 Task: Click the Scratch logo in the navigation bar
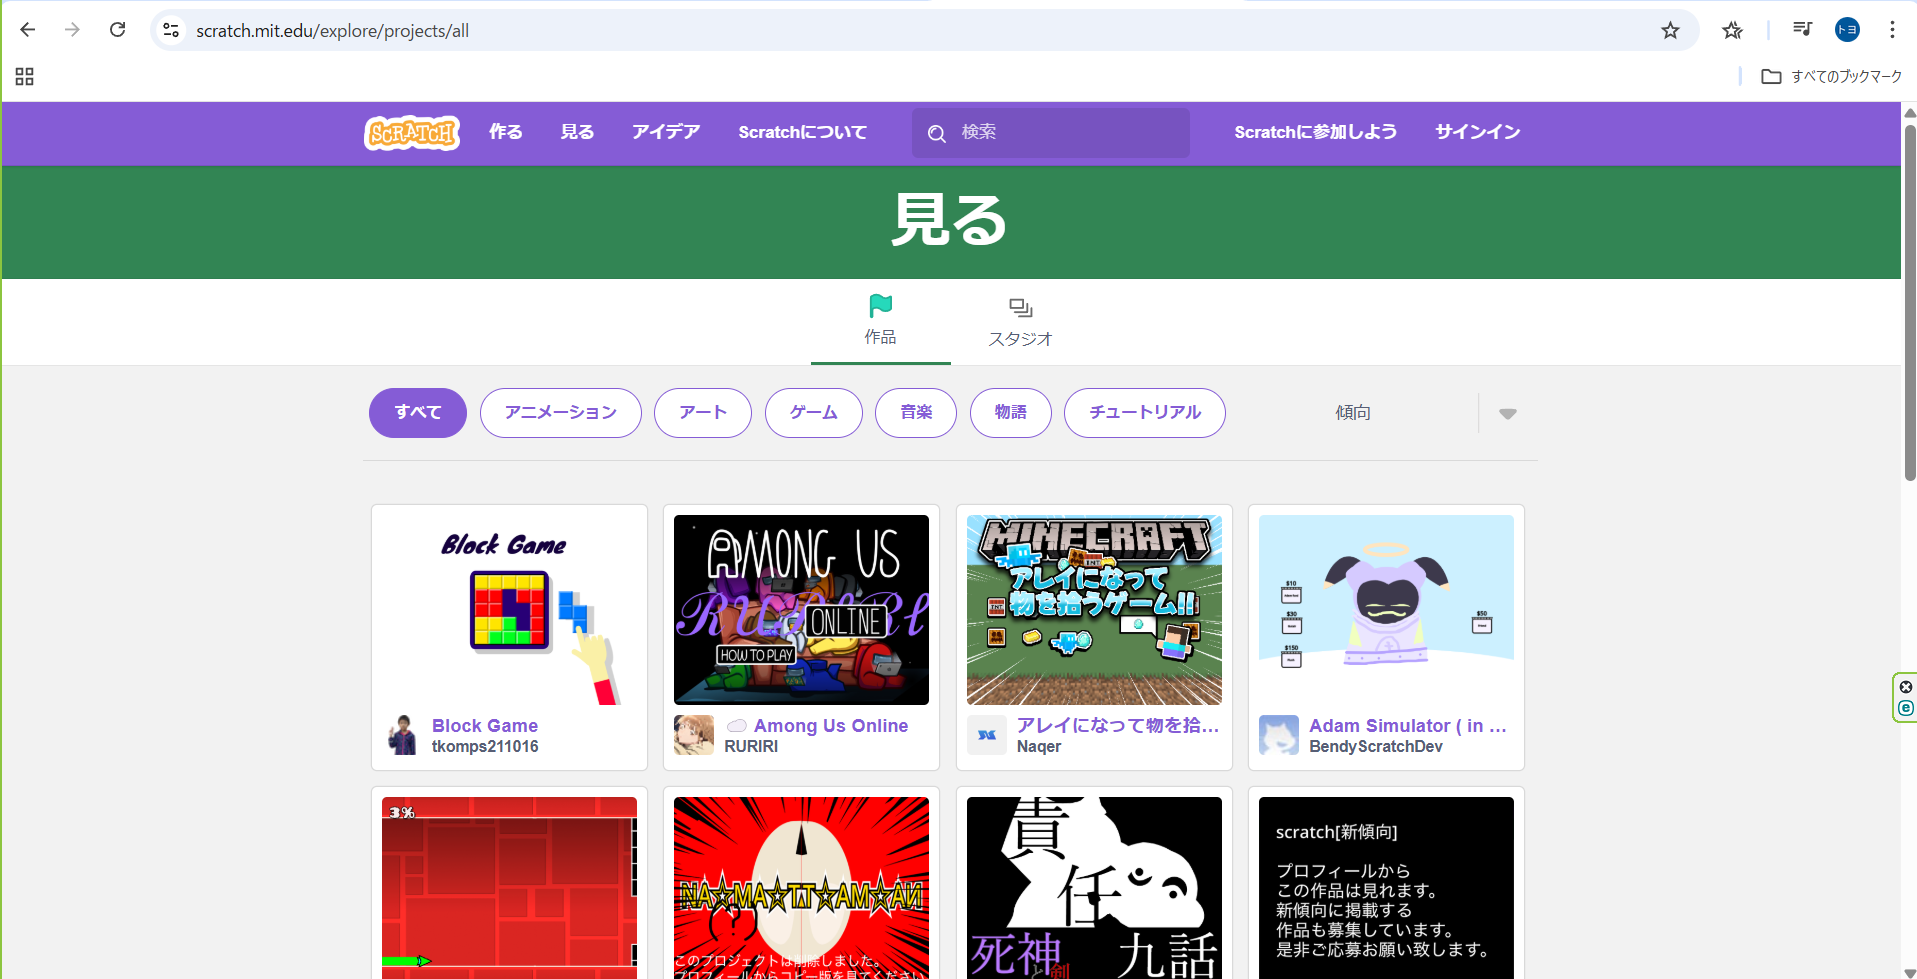click(x=411, y=132)
